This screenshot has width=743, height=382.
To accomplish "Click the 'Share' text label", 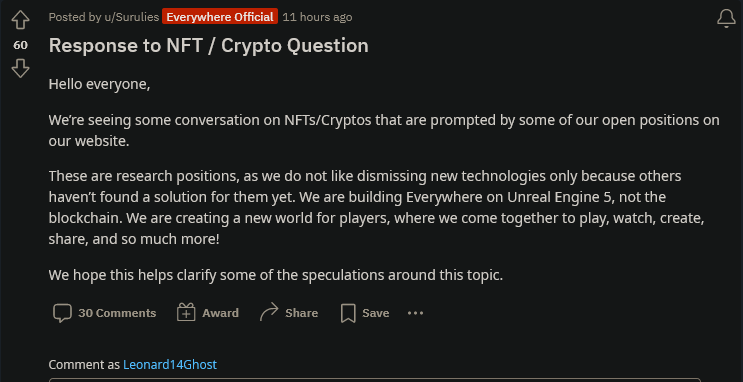I will coord(301,313).
